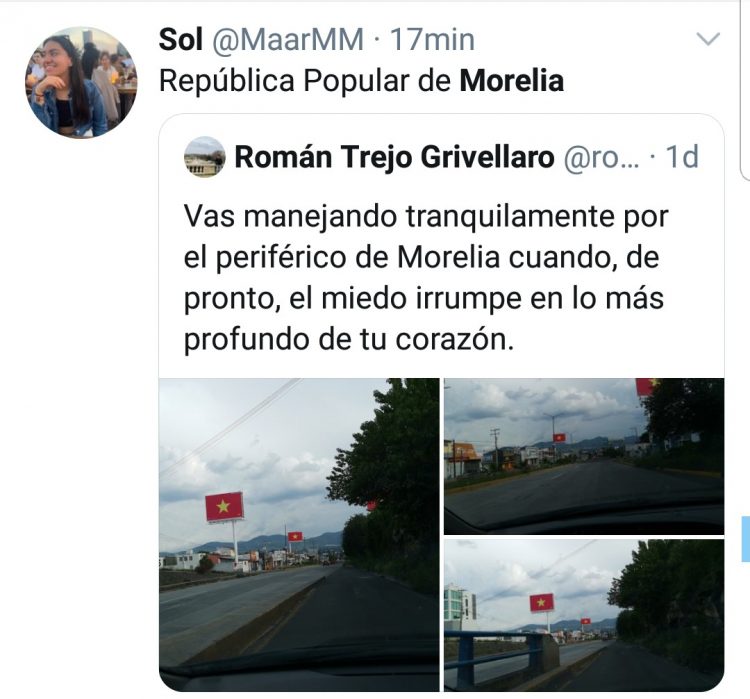Open Román Trejo Grivellaro's name in quote
750x699 pixels.
point(394,157)
